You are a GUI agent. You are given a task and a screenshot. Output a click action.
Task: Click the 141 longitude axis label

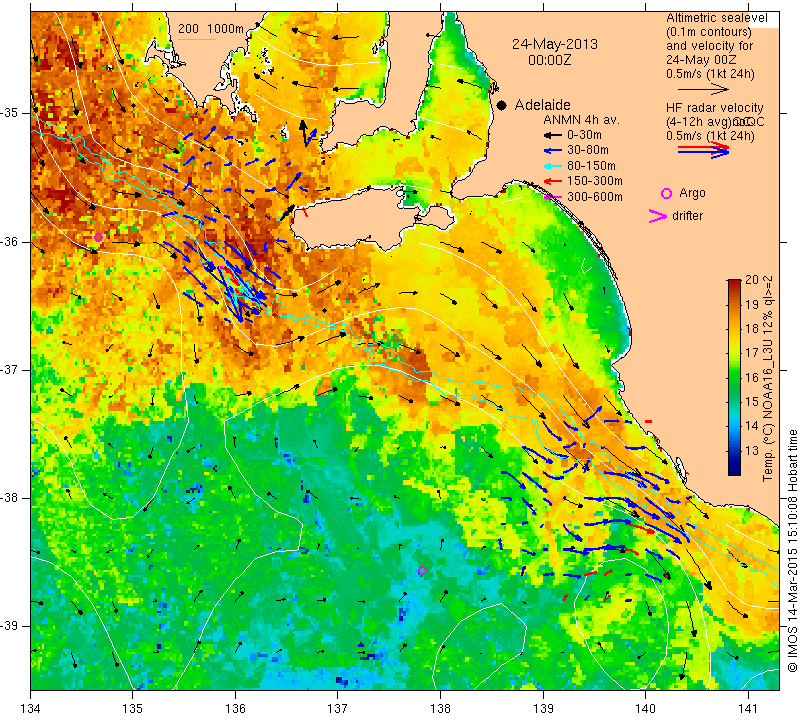[748, 709]
